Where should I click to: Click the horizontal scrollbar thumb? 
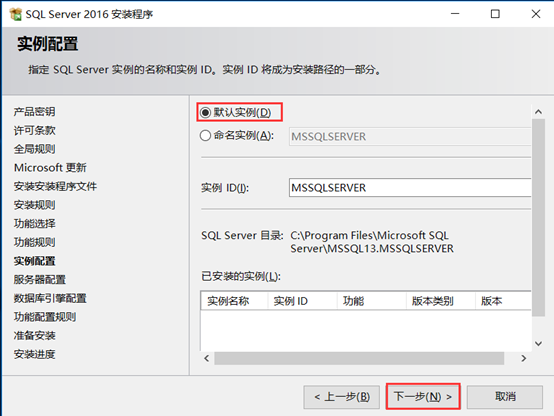point(359,358)
